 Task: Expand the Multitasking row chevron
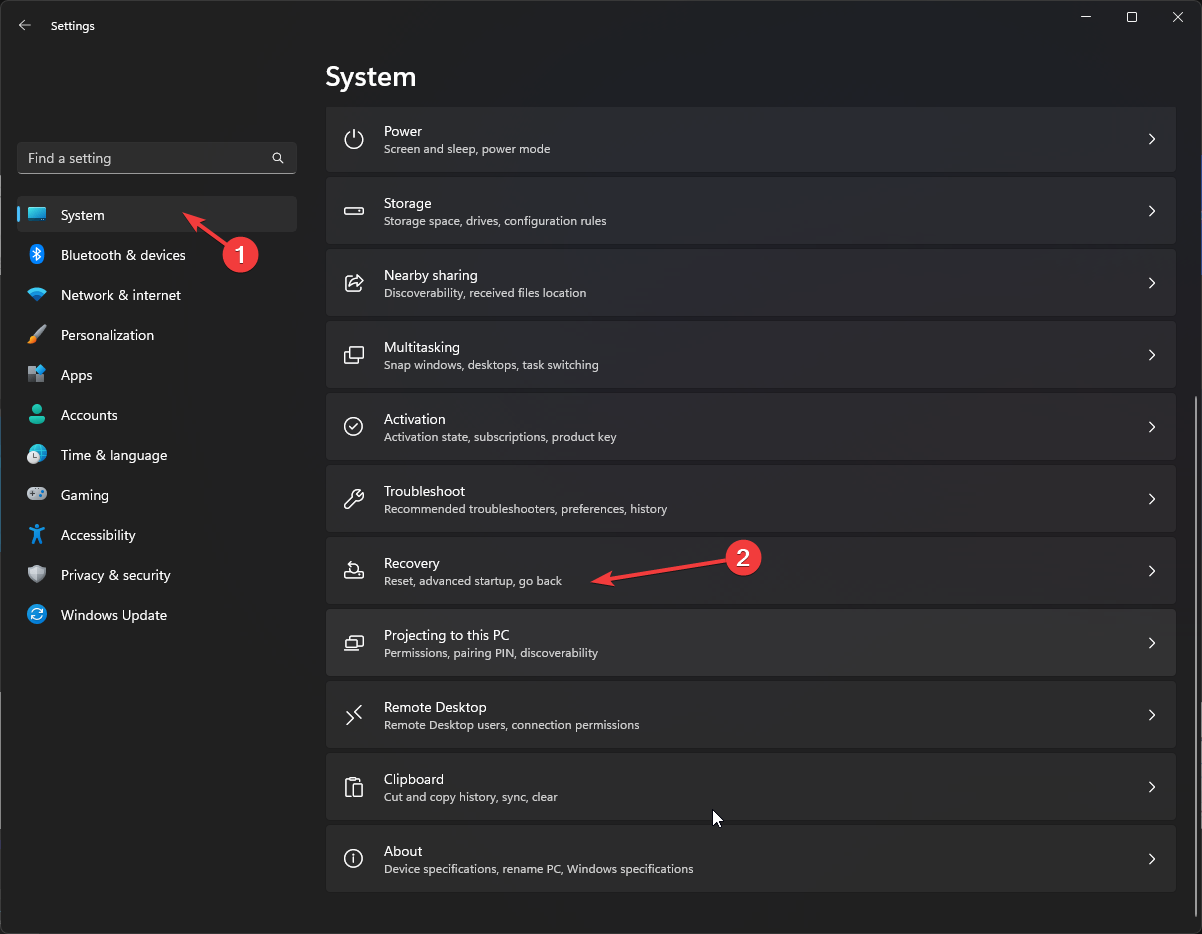pos(1151,355)
